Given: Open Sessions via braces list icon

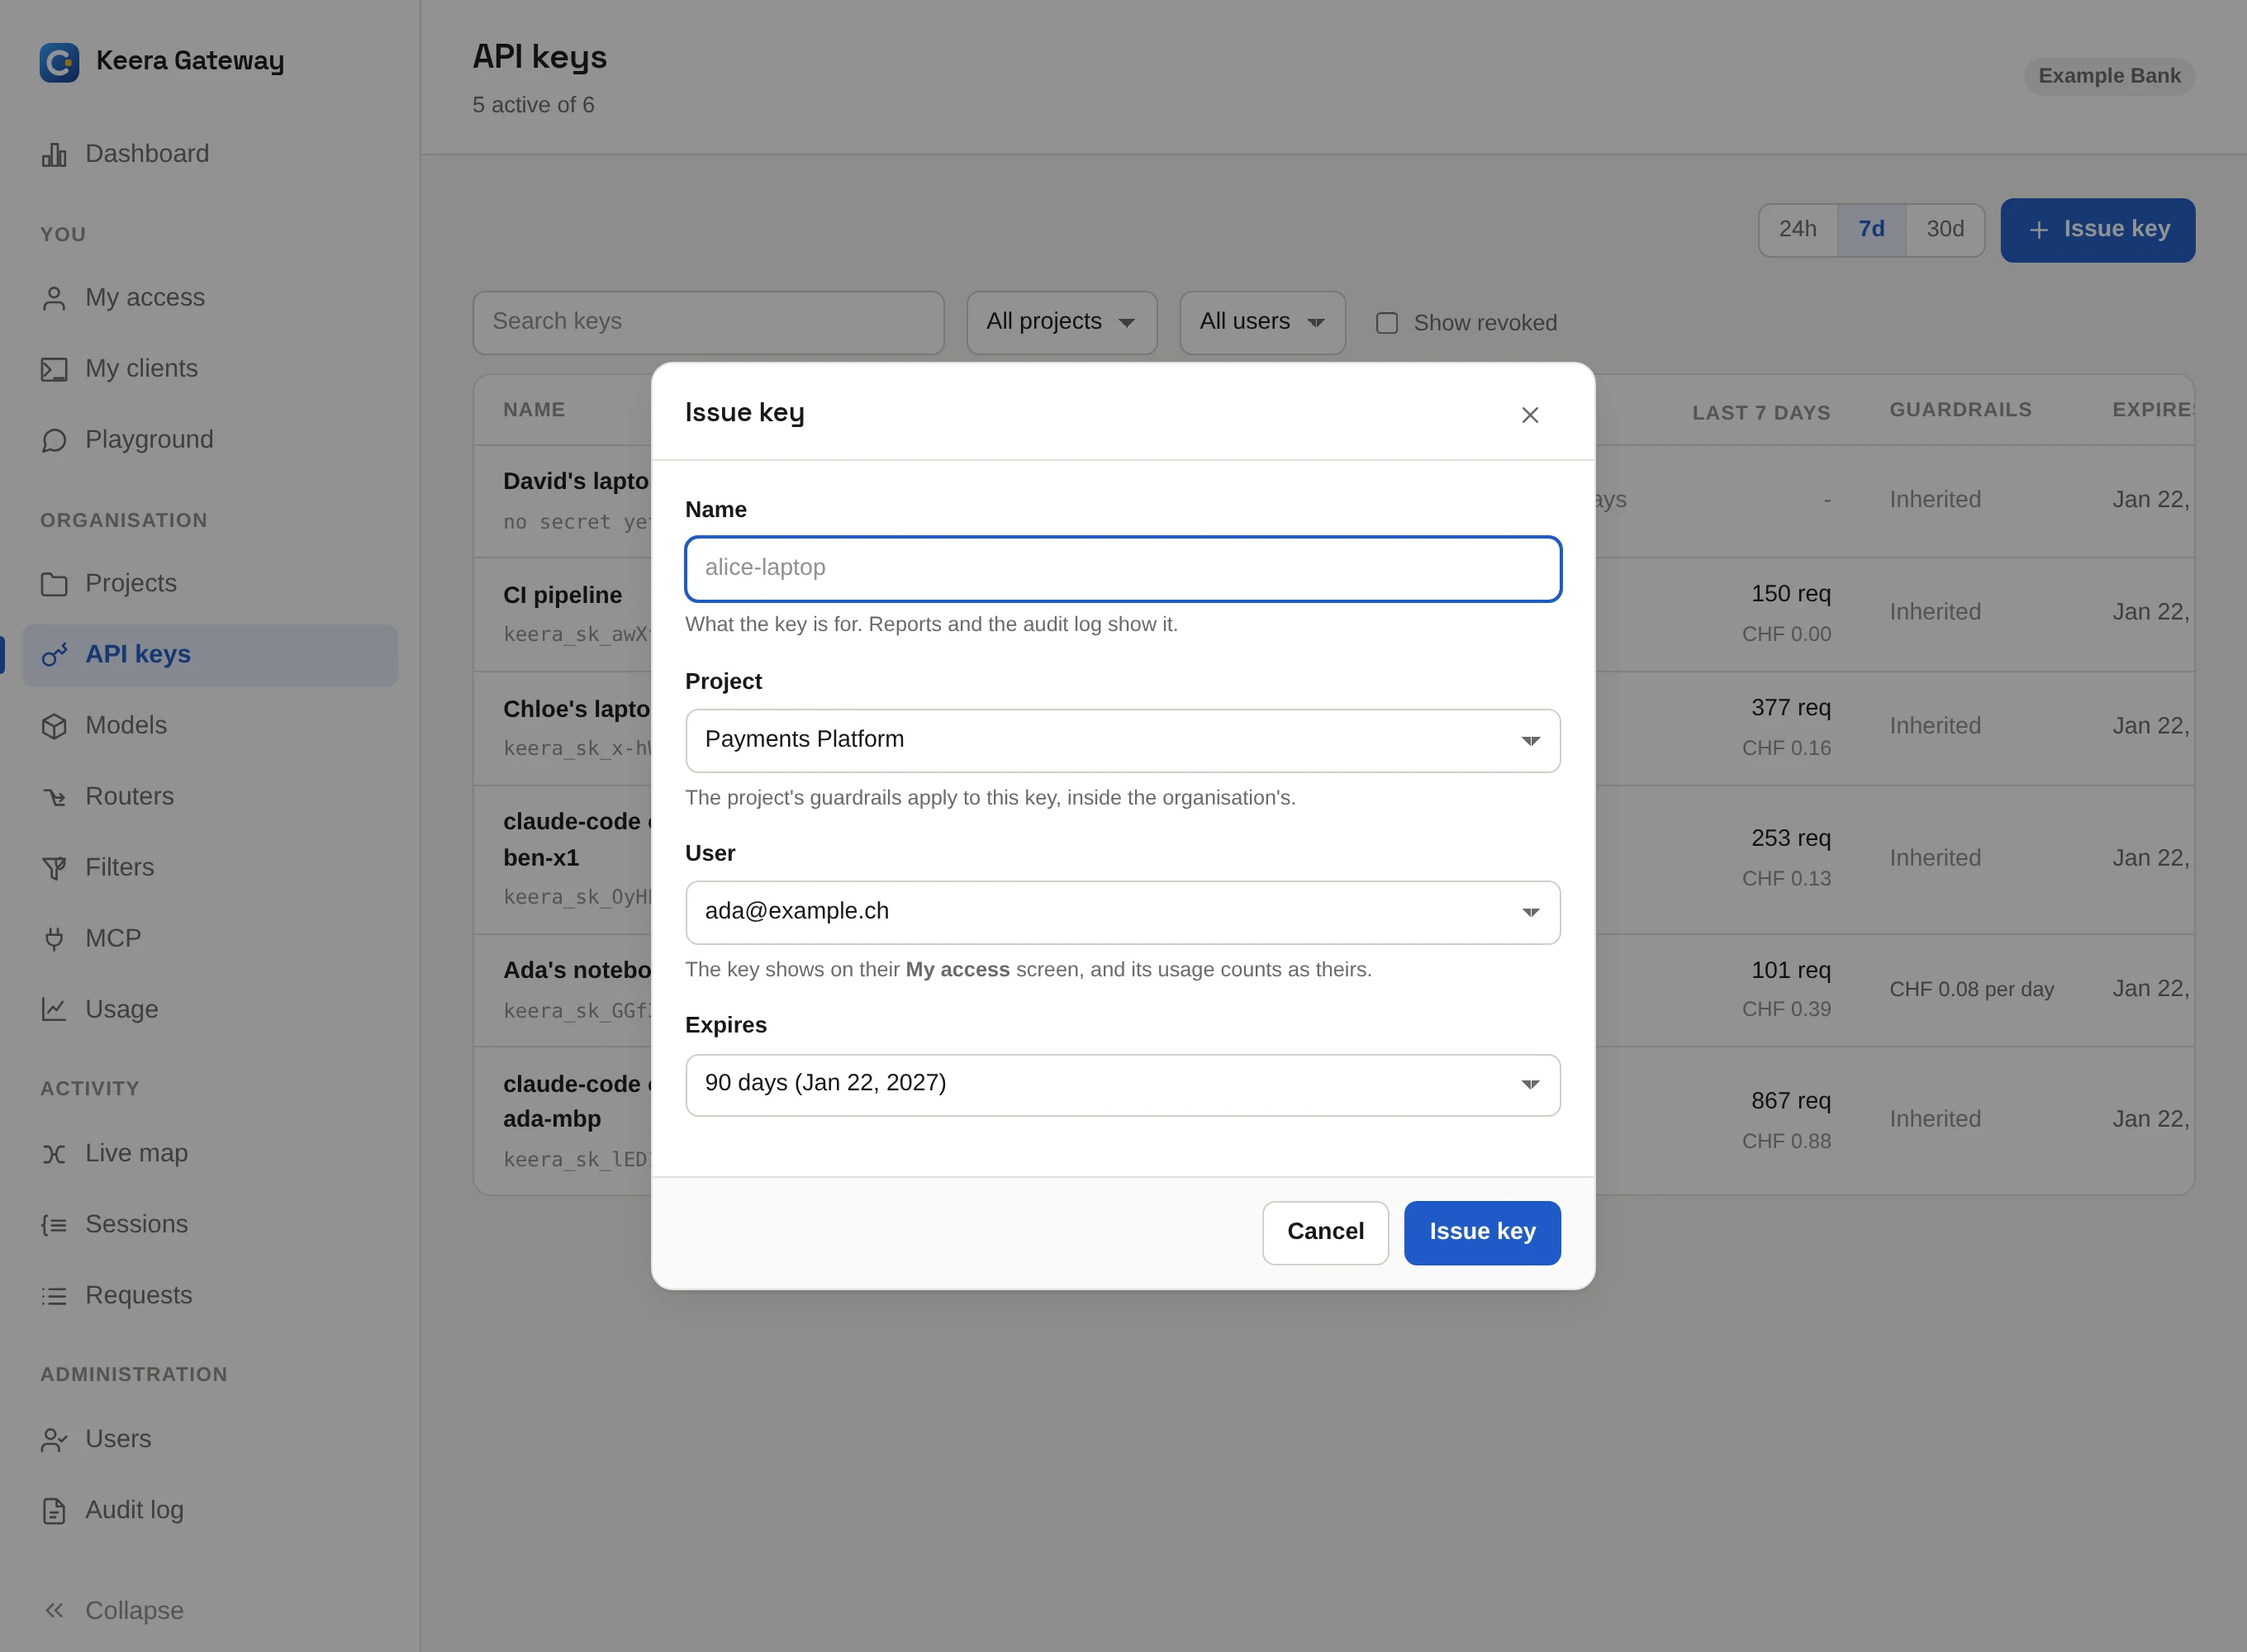Looking at the screenshot, I should point(54,1225).
